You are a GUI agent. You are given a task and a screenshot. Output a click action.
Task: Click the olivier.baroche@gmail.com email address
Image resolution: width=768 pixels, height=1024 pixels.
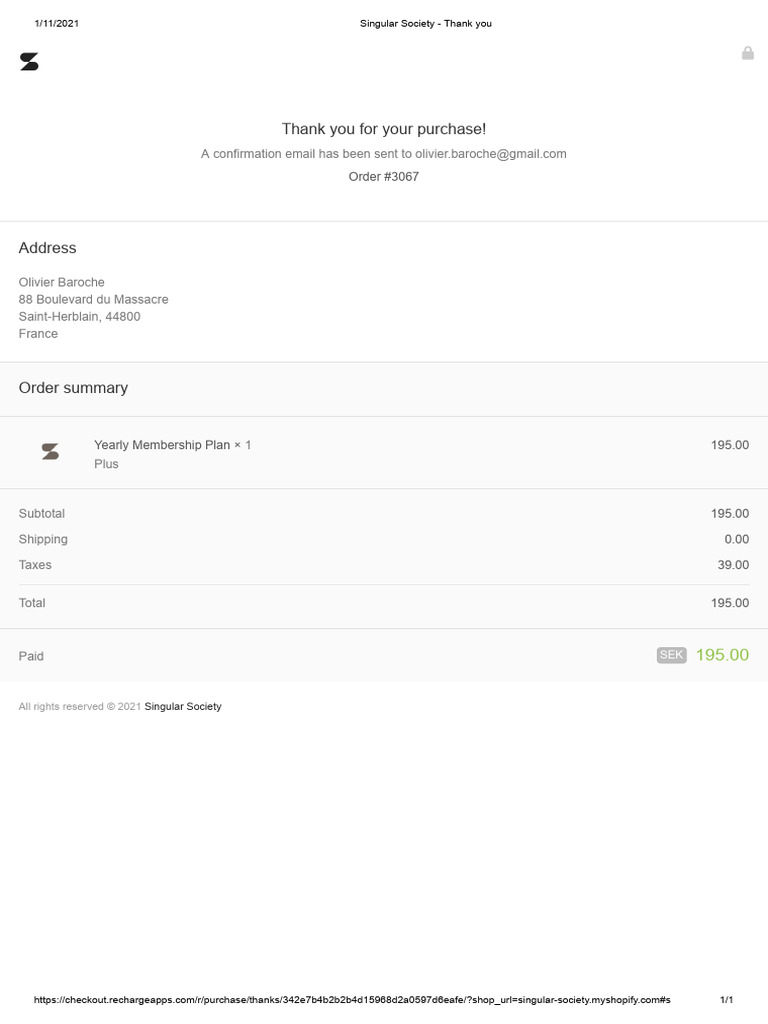click(x=491, y=154)
